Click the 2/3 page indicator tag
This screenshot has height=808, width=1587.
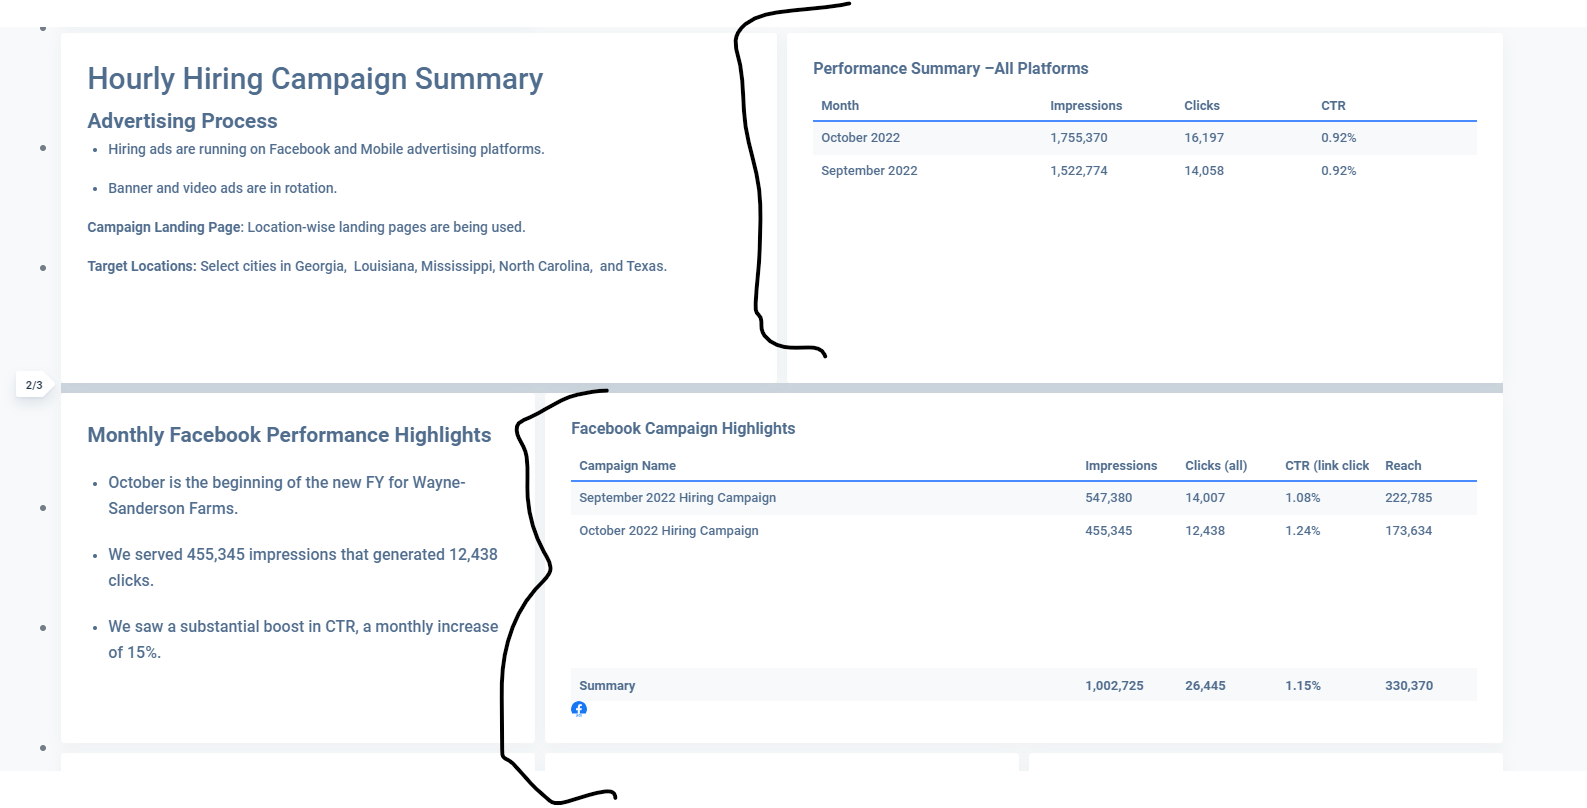34,385
